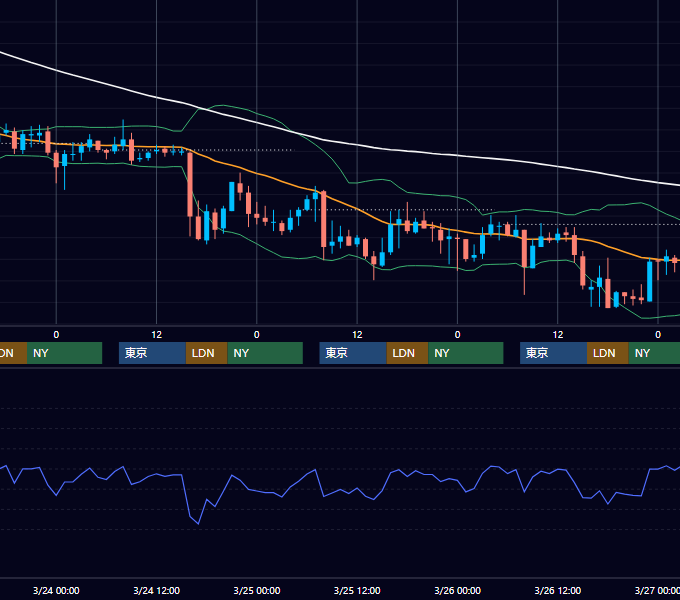
Task: Click the 3/26 00:00 date label
Action: (458, 590)
